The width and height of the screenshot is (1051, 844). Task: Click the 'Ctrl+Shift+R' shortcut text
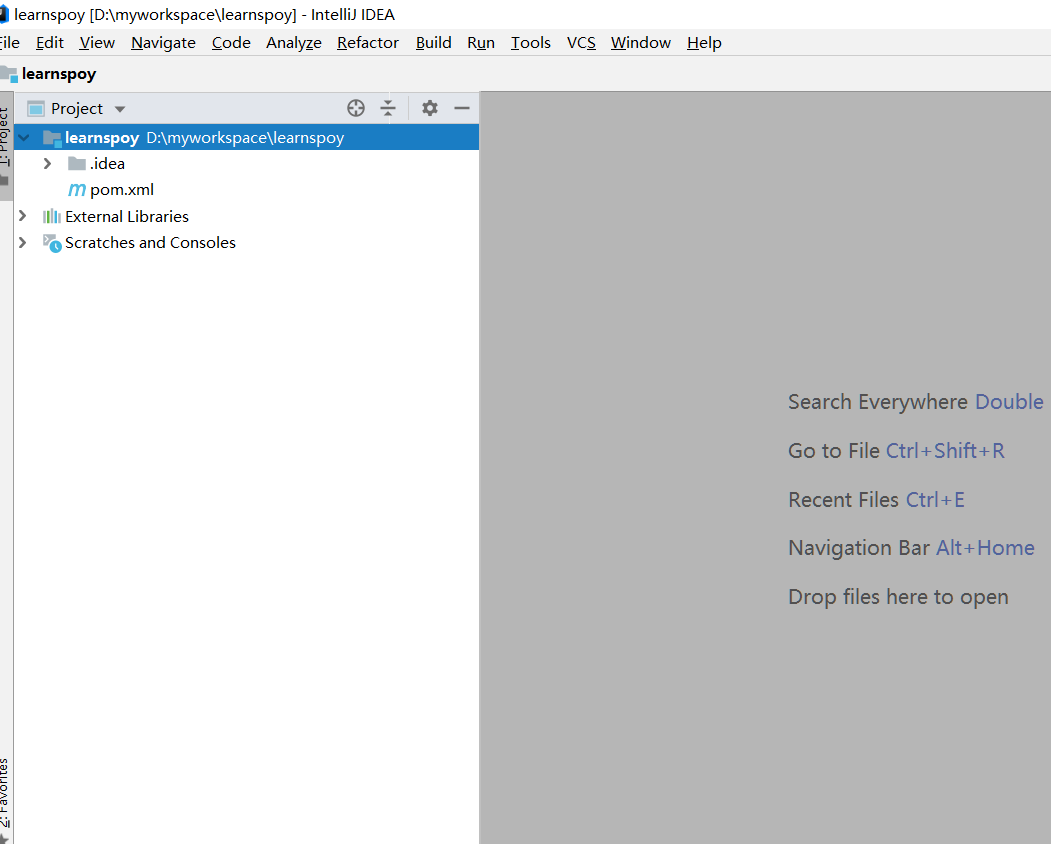point(945,450)
